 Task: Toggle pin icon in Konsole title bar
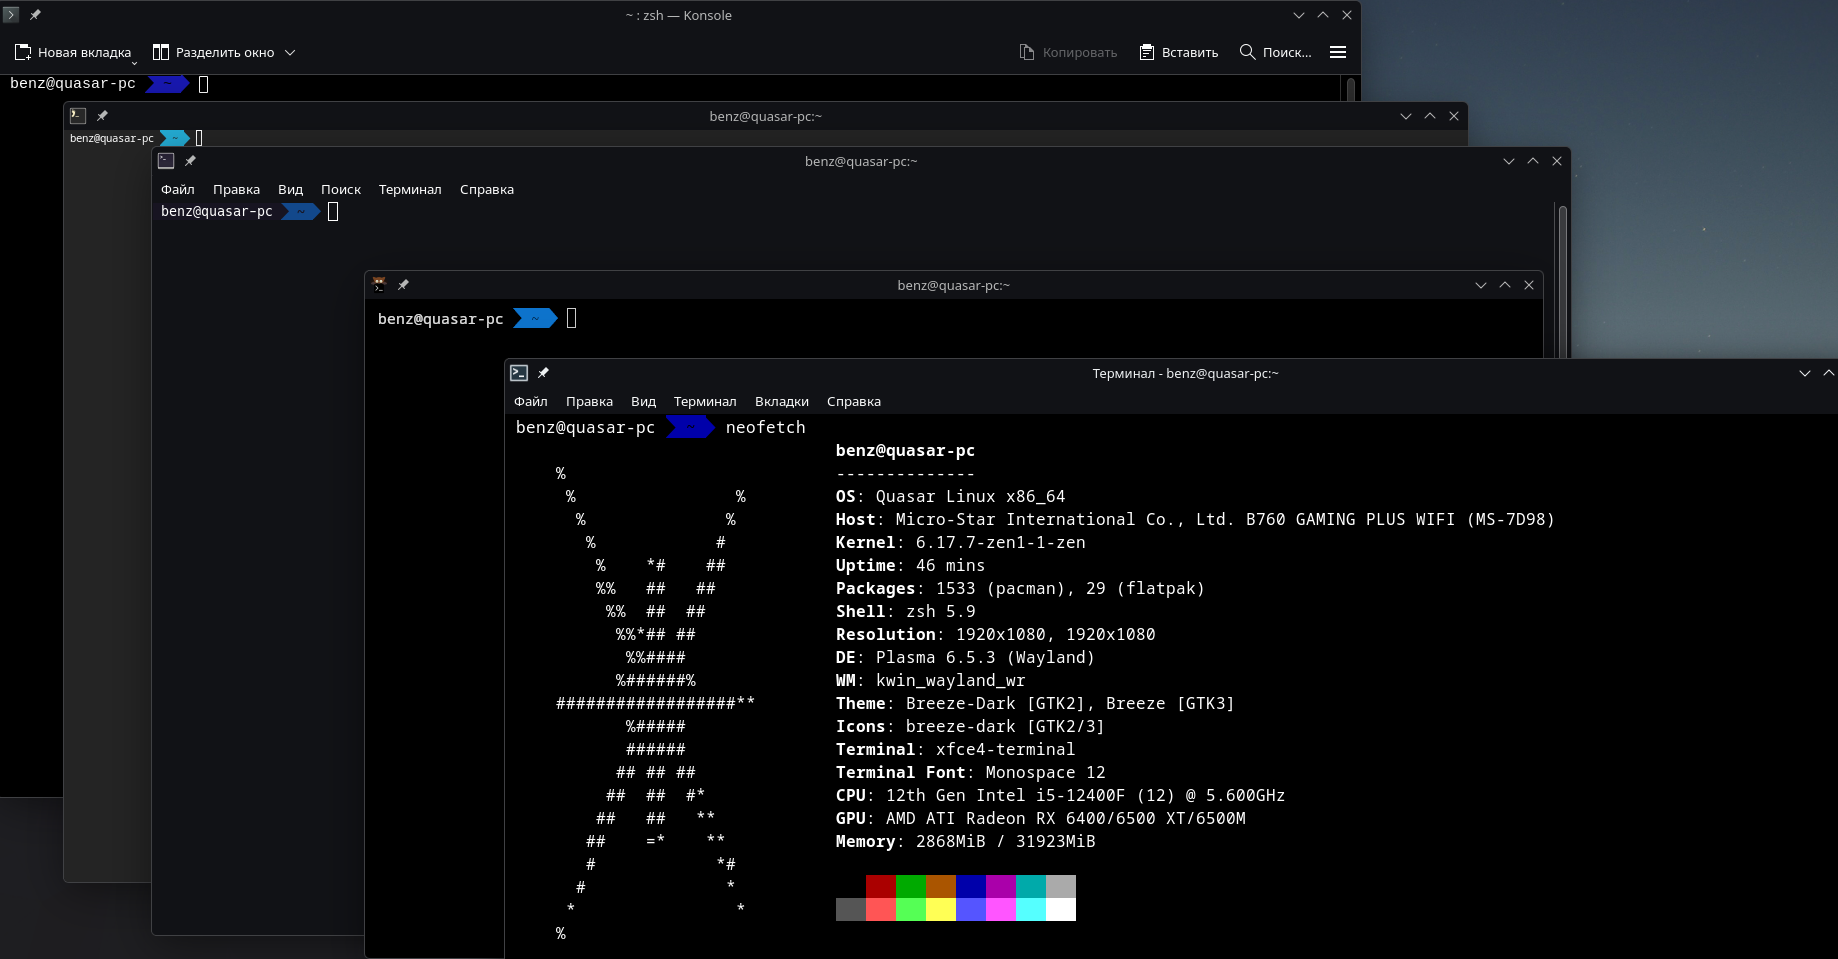click(35, 15)
